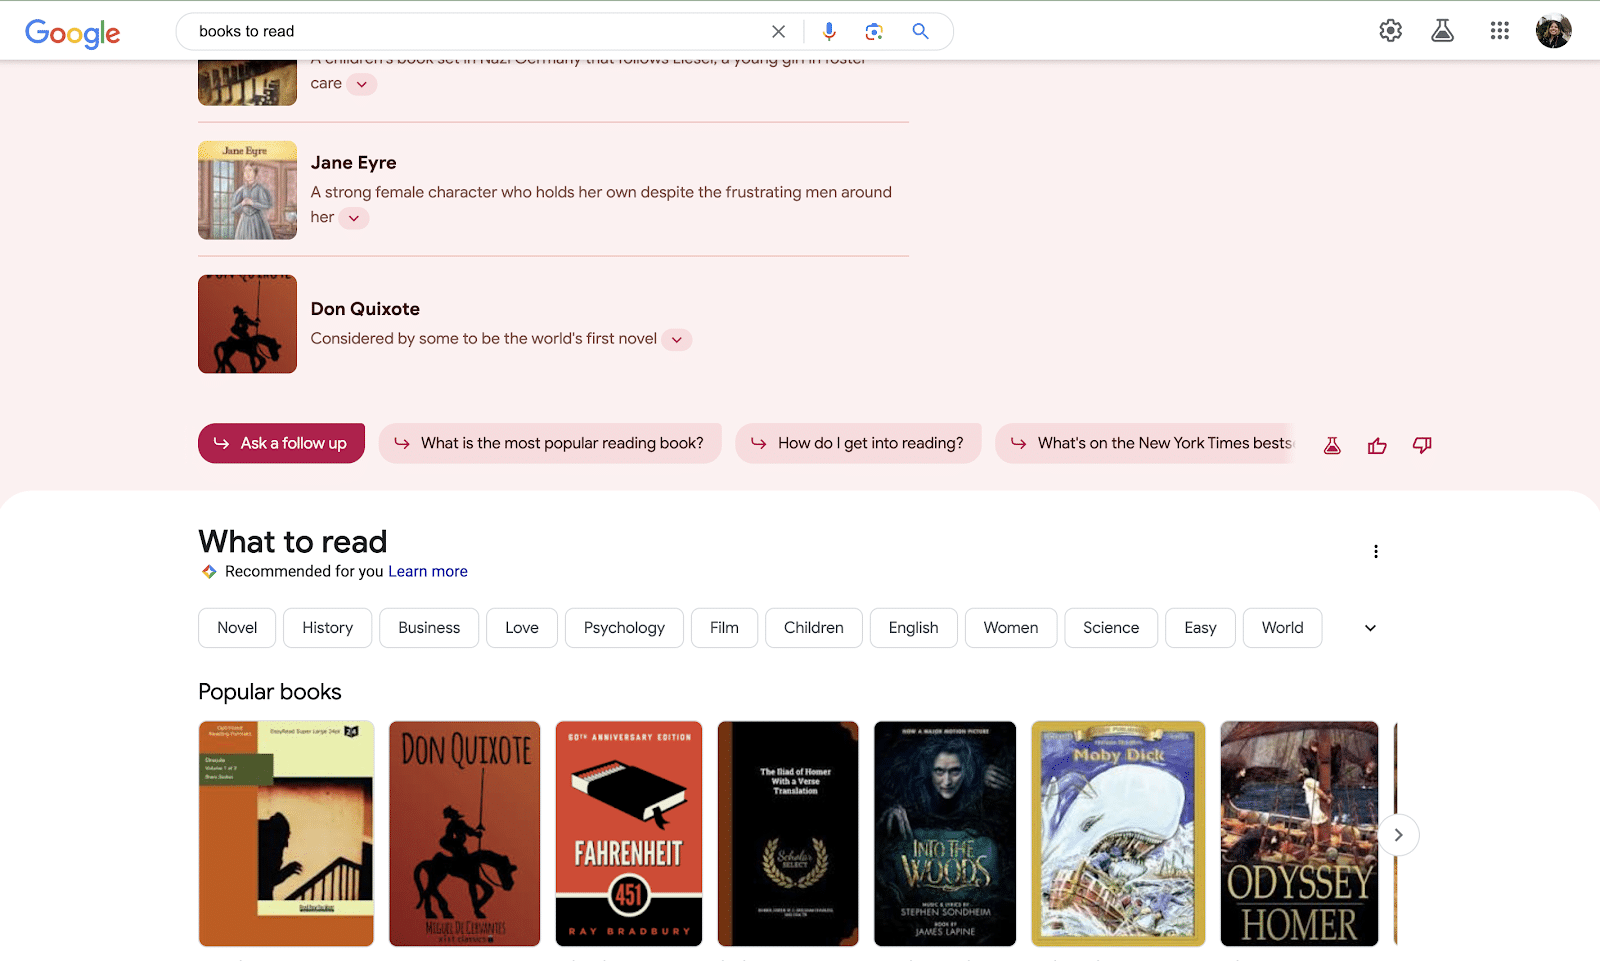The height and width of the screenshot is (961, 1600).
Task: Select the Children filter chip
Action: (814, 628)
